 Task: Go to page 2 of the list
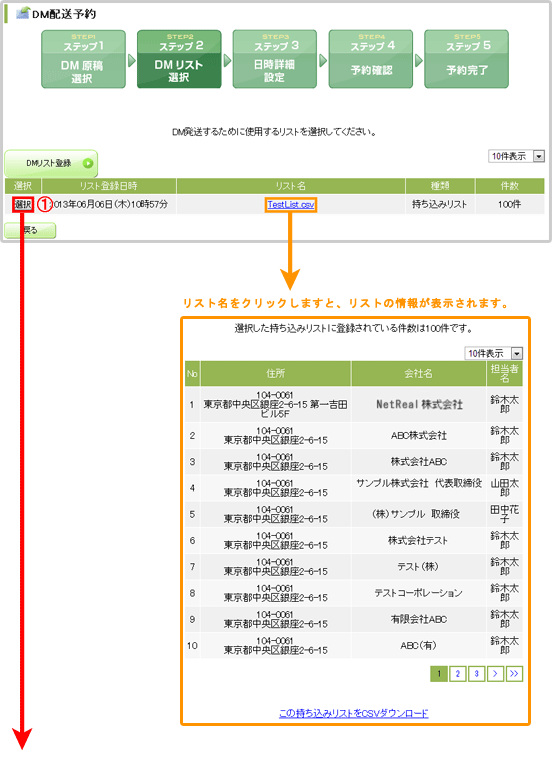pyautogui.click(x=457, y=673)
